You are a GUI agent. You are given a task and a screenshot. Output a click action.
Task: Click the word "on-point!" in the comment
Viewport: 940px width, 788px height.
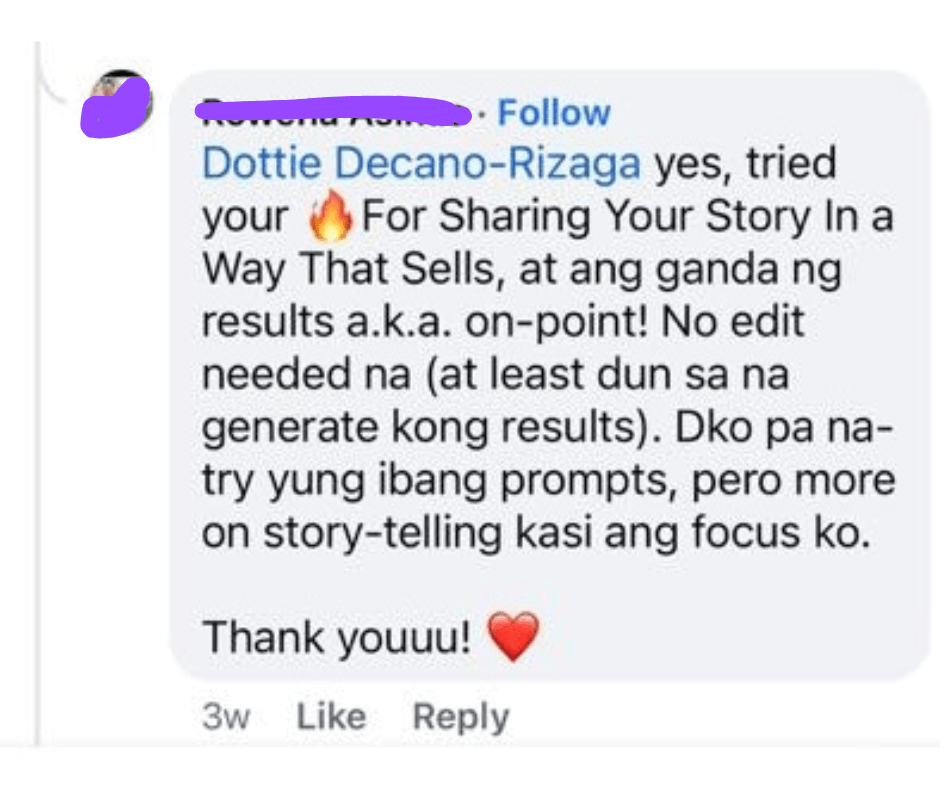[557, 322]
